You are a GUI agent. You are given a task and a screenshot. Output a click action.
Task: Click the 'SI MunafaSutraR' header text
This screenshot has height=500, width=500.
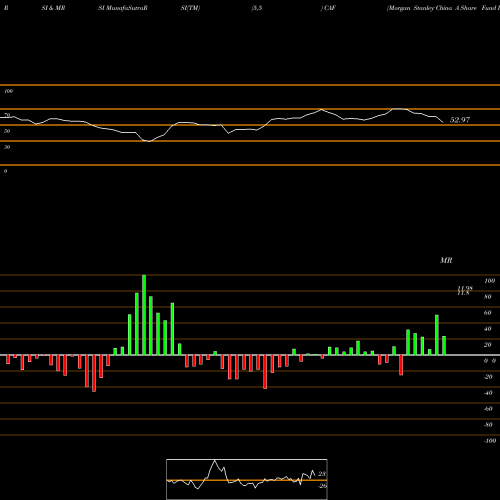pyautogui.click(x=123, y=8)
